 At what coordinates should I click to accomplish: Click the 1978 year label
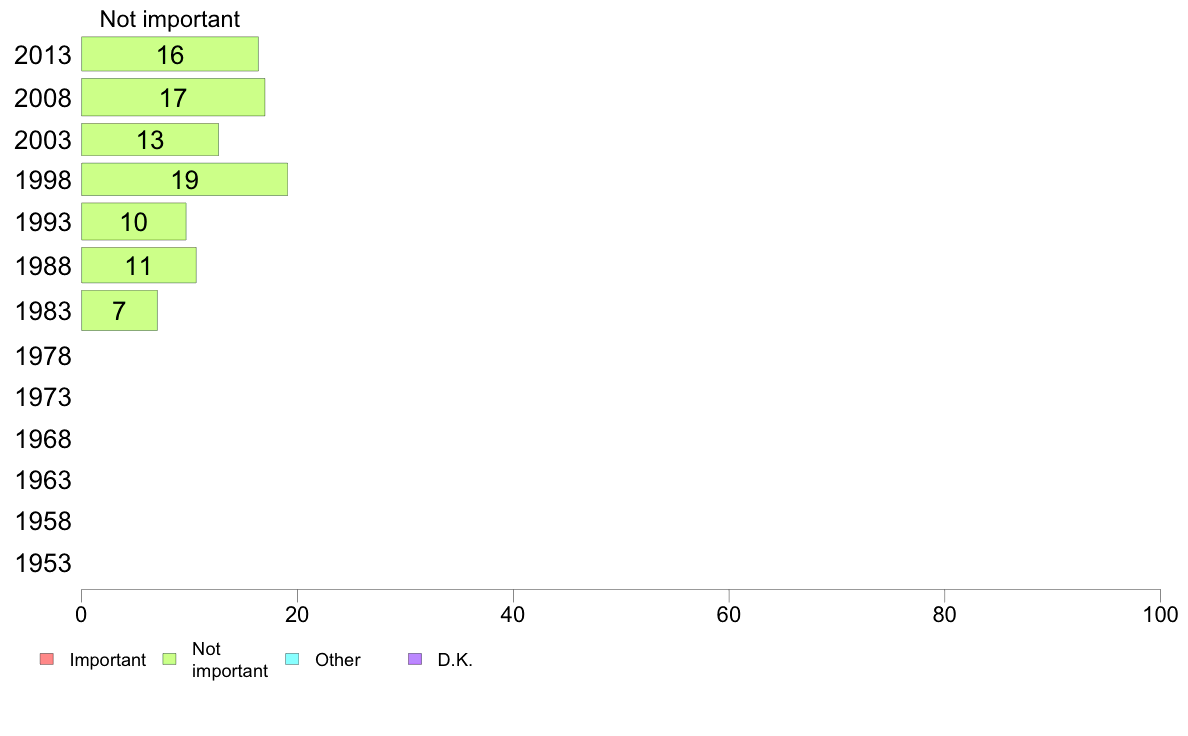coord(43,356)
